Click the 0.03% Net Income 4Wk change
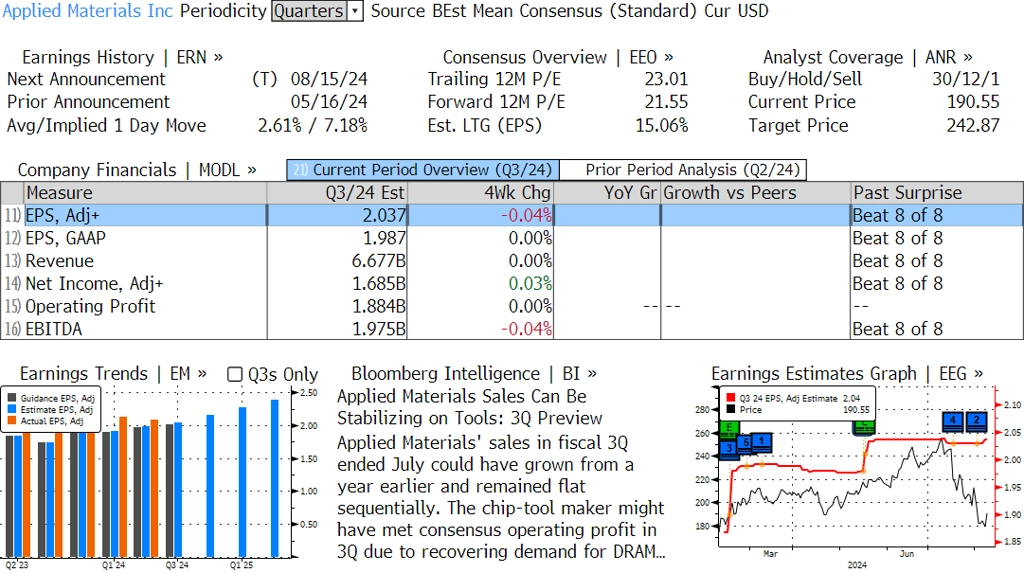This screenshot has height=573, width=1024. 530,284
